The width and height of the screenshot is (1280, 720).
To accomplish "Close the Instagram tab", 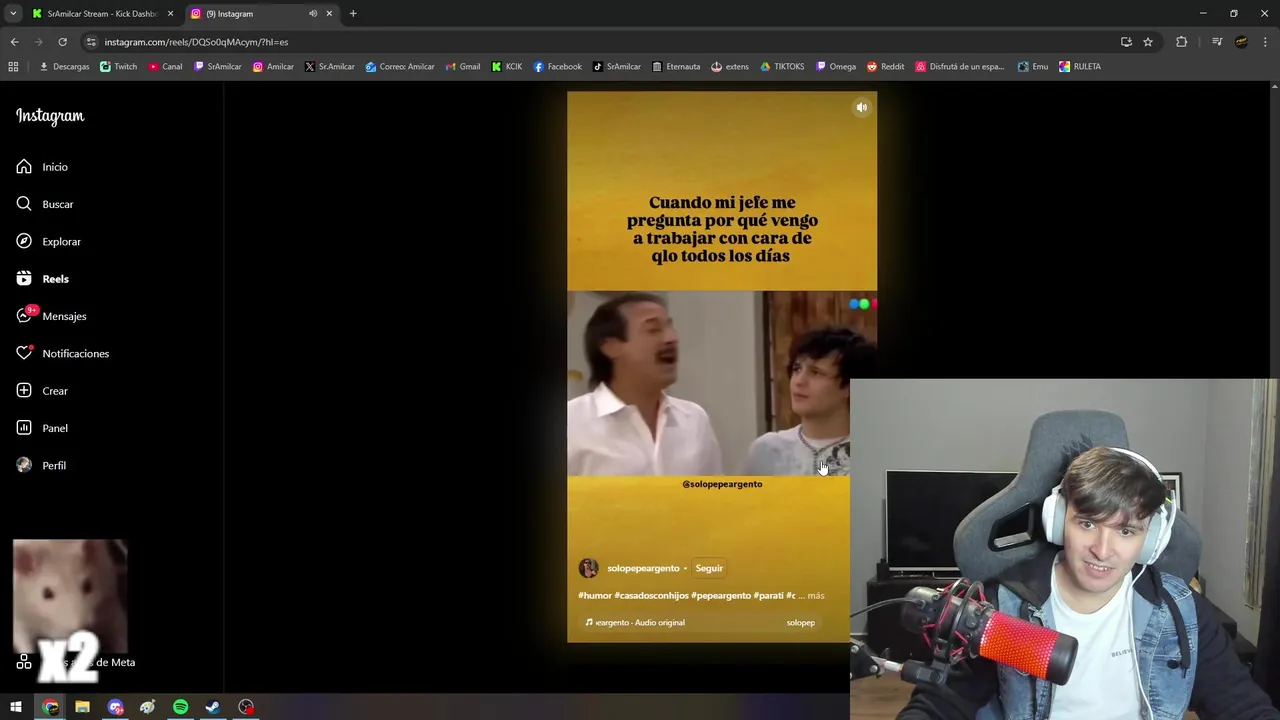I will click(x=329, y=14).
